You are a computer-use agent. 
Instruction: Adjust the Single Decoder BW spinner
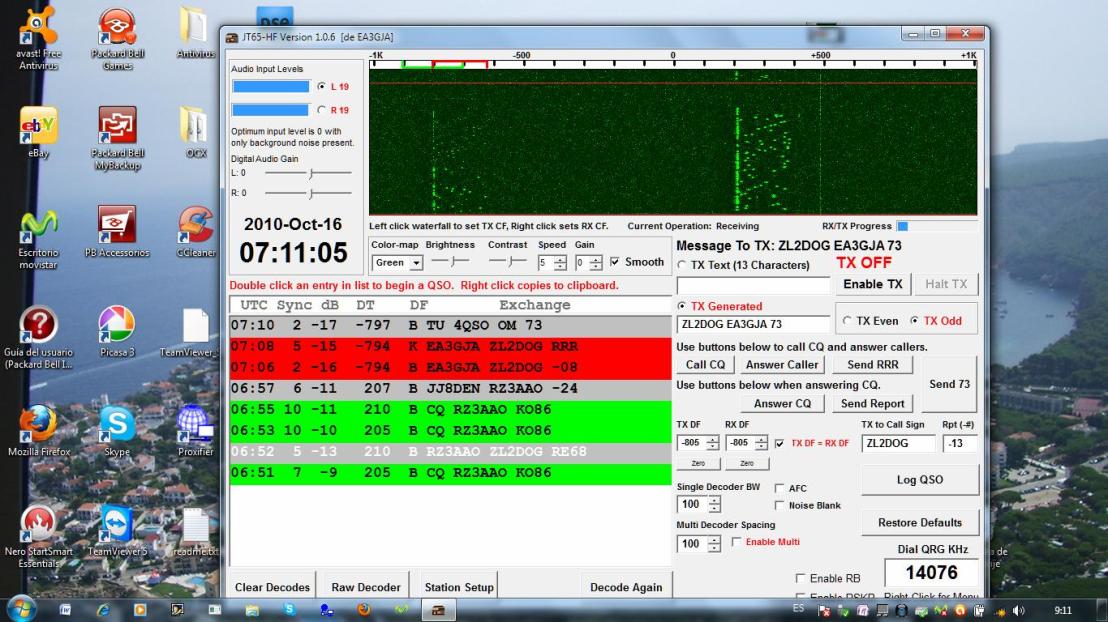[714, 505]
